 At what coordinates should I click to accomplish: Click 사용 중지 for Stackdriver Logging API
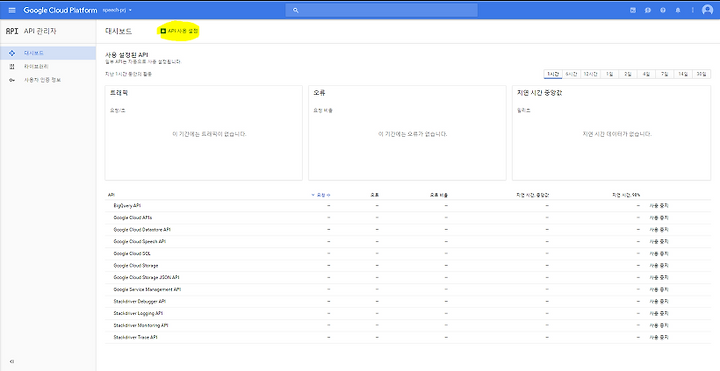[x=659, y=313]
